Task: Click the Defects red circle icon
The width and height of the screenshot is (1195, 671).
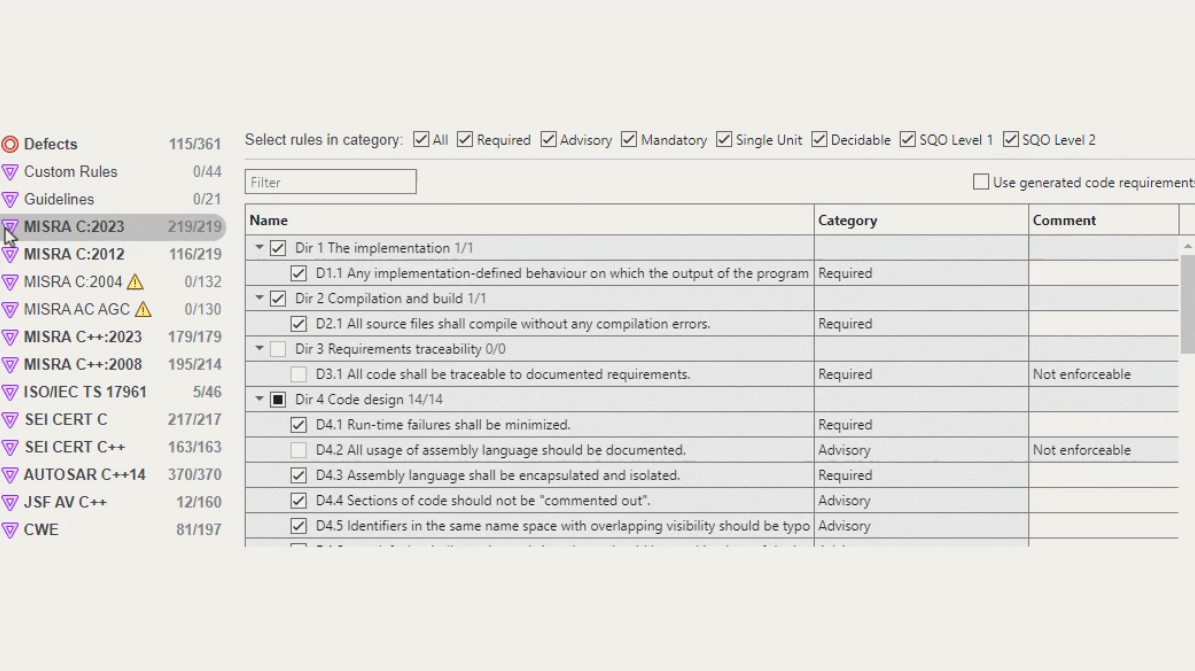Action: click(10, 144)
